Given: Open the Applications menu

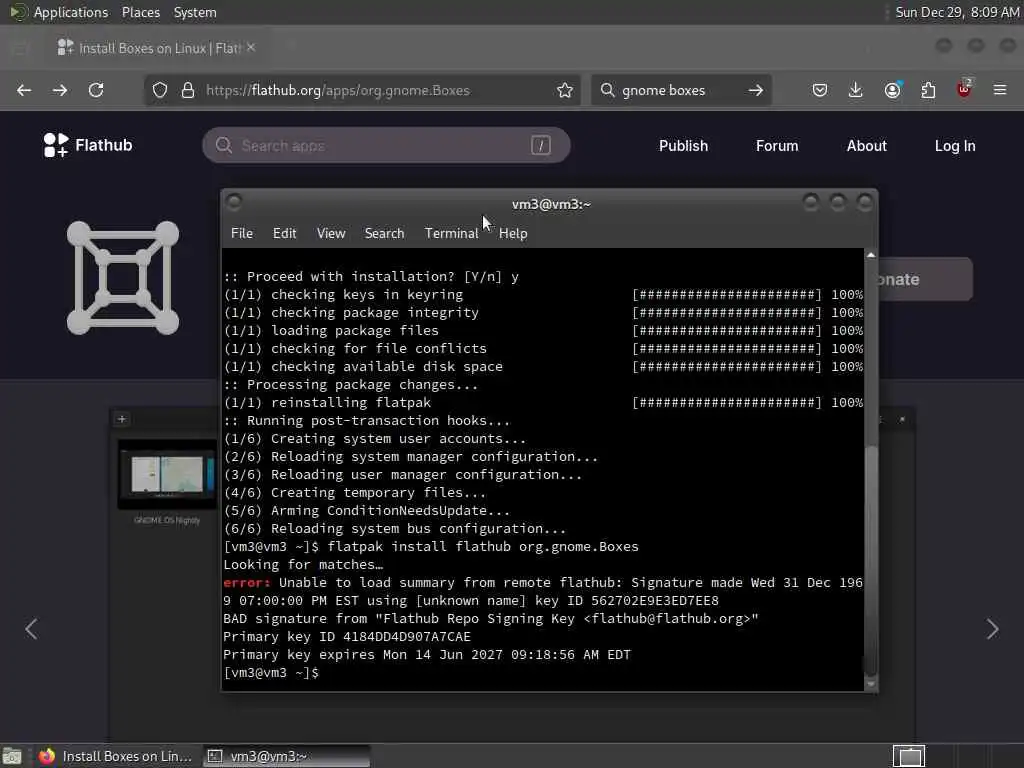Looking at the screenshot, I should 71,12.
